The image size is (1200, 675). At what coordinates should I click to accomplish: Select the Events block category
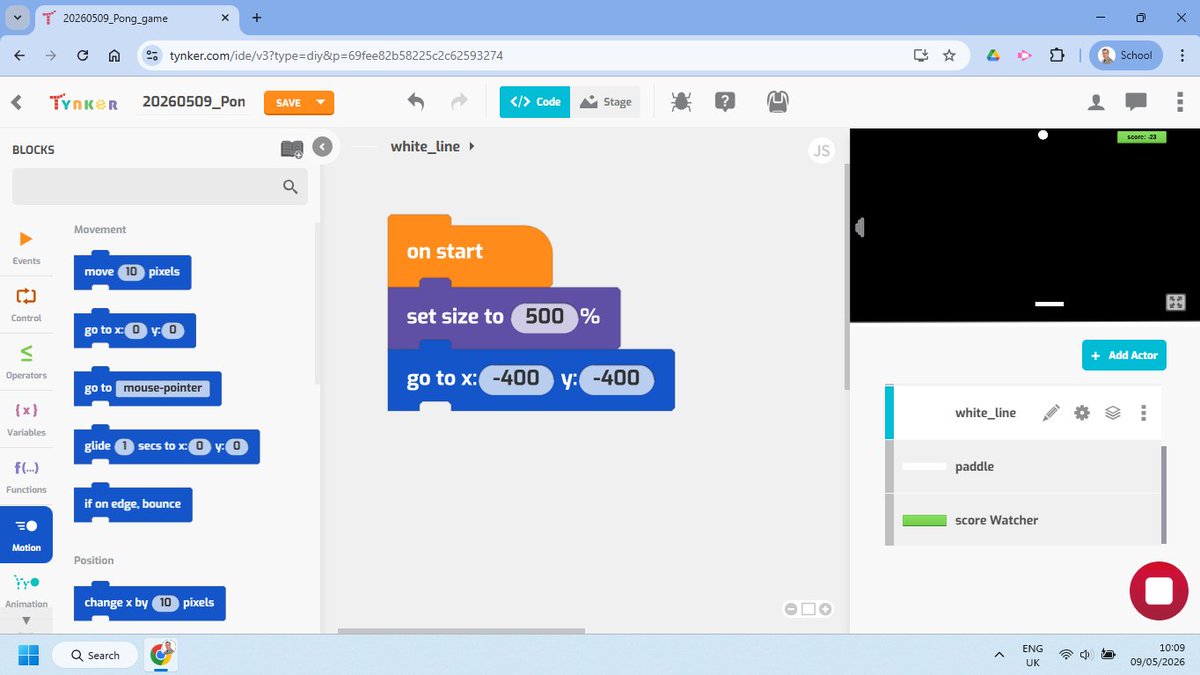[x=26, y=247]
